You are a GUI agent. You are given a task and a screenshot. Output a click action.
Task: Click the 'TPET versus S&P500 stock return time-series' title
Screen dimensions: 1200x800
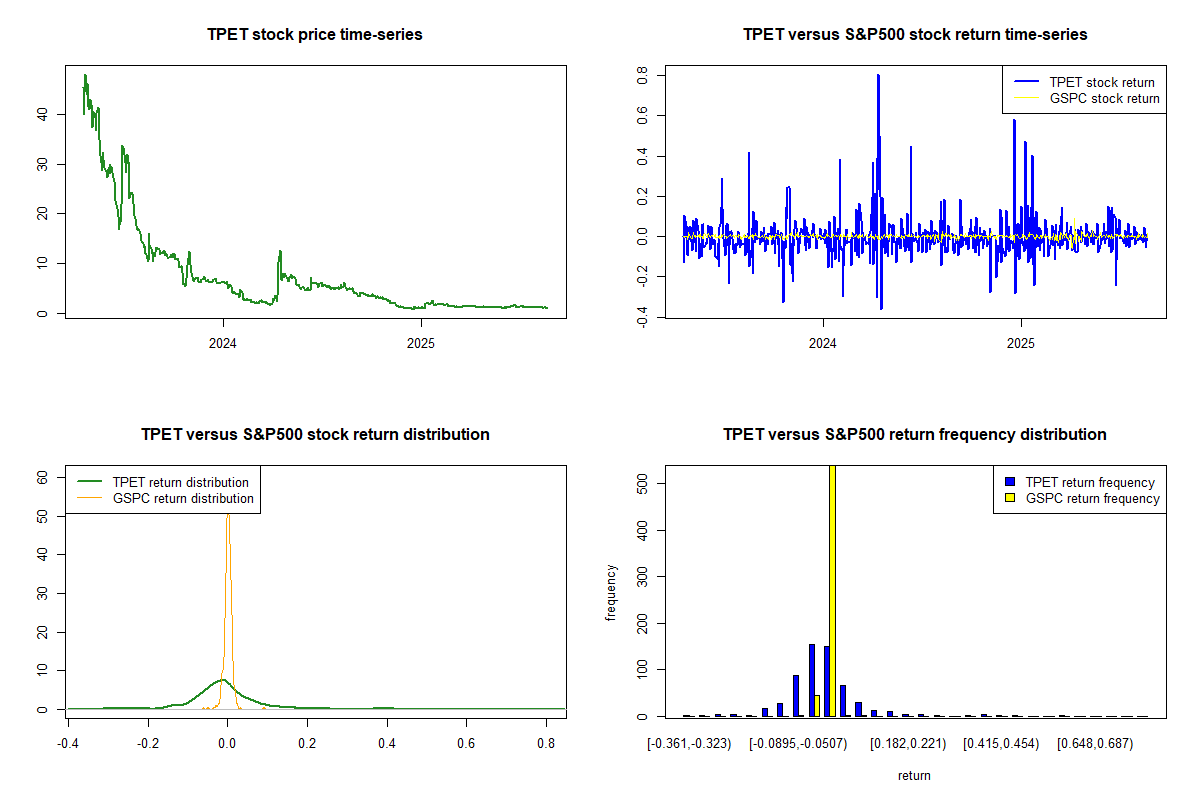click(x=915, y=35)
